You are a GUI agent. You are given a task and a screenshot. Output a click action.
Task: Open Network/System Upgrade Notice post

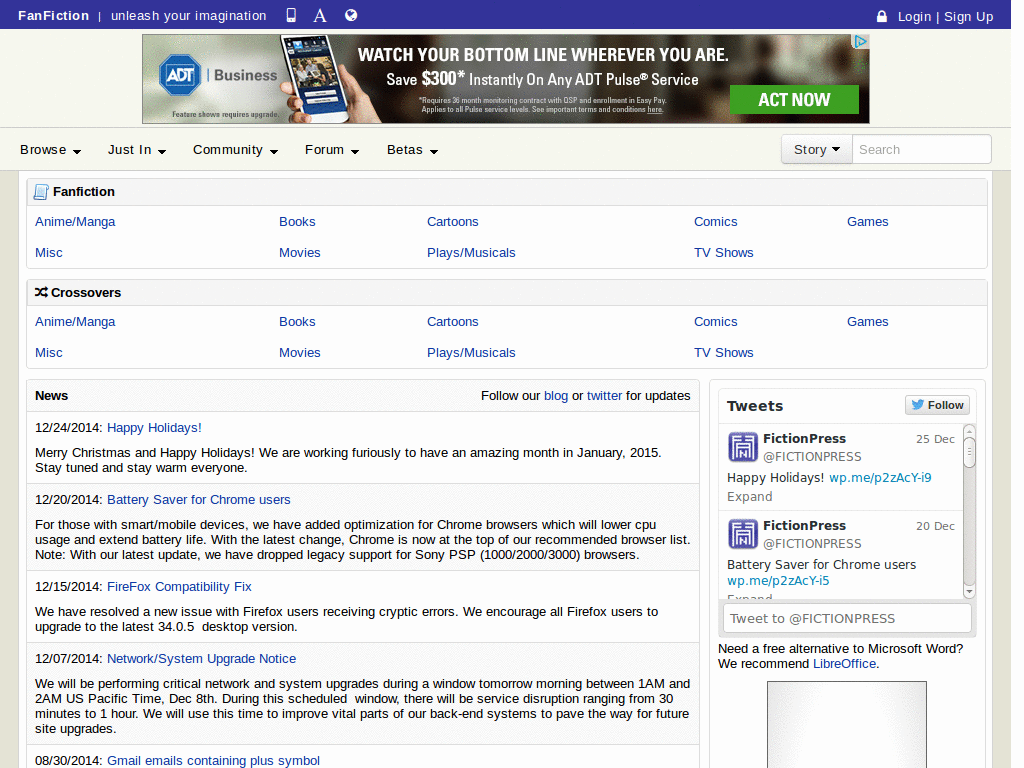pyautogui.click(x=201, y=658)
